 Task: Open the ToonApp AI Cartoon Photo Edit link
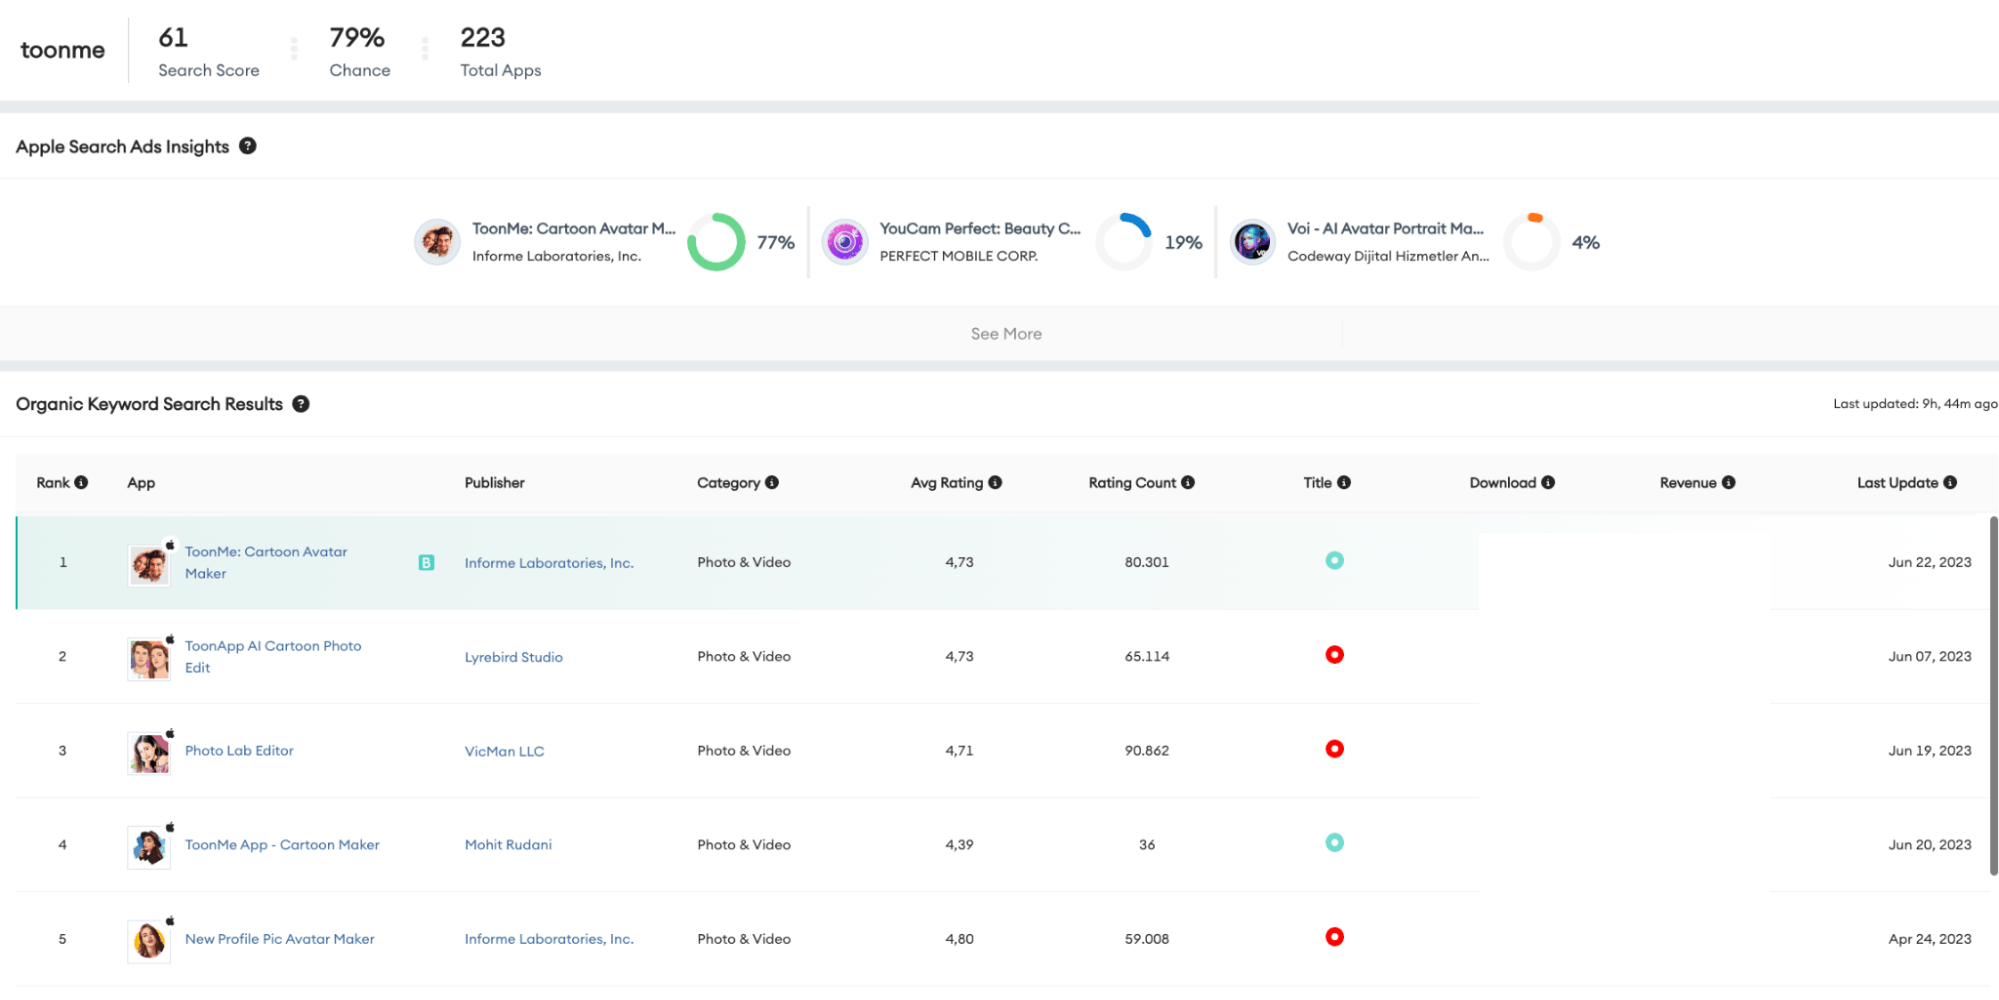273,657
